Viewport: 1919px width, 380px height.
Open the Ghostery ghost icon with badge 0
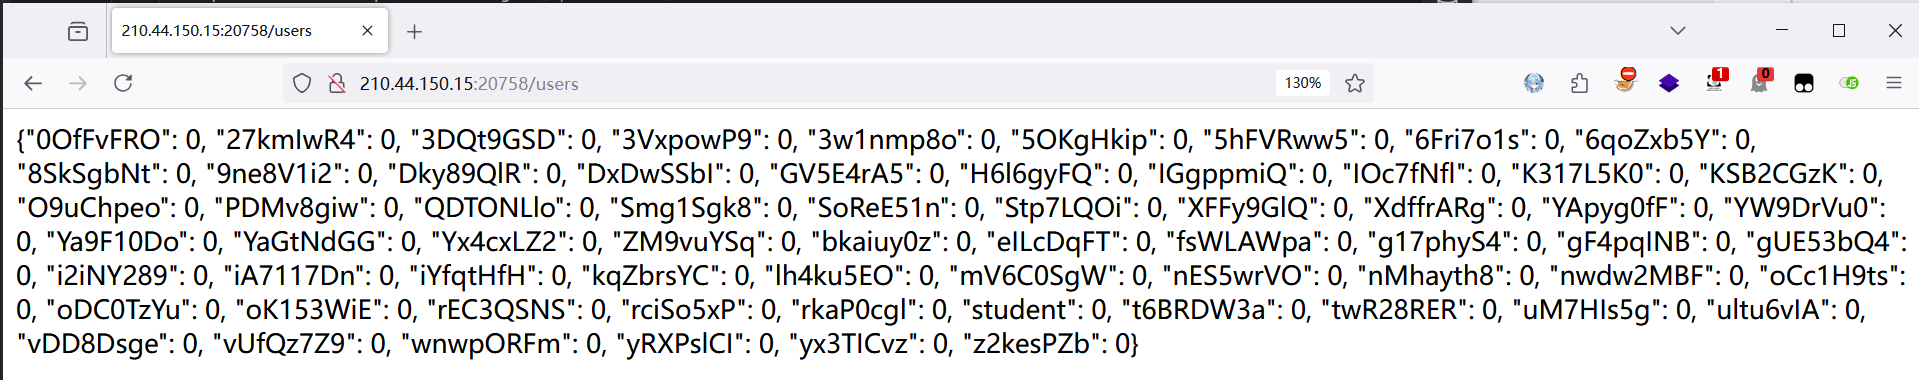coord(1761,81)
